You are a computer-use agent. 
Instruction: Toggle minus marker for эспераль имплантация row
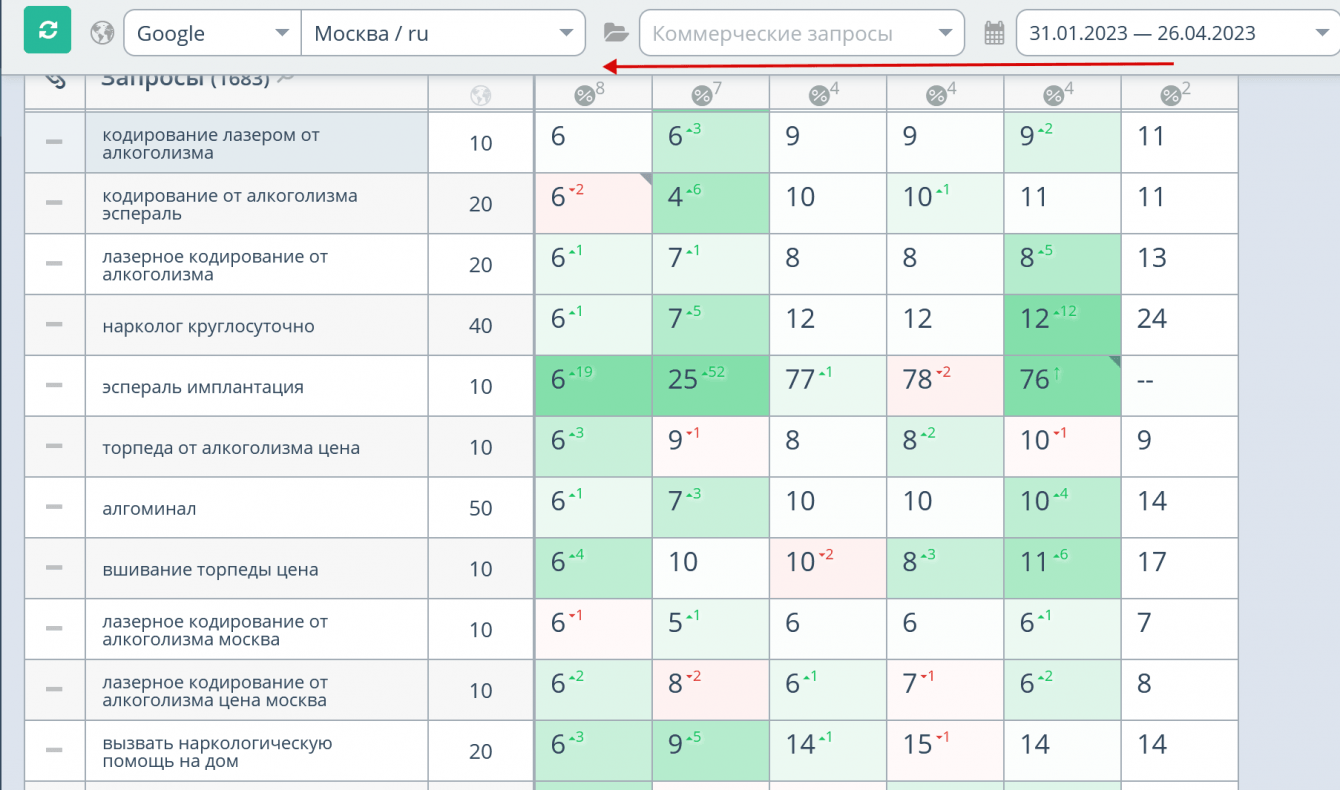[55, 386]
